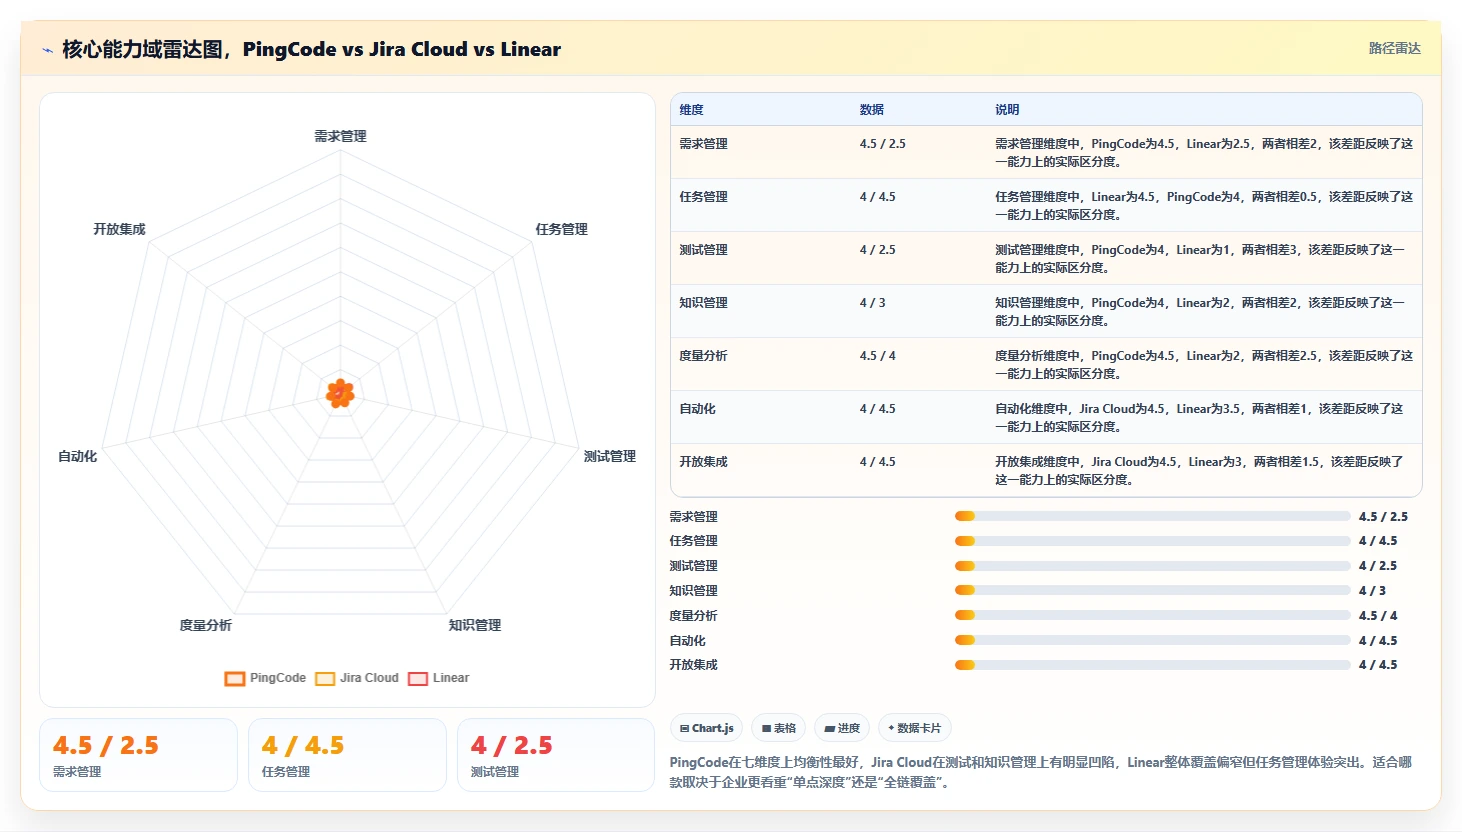Image resolution: width=1462 pixels, height=832 pixels.
Task: Click the Chart.js tag chip
Action: [x=706, y=728]
